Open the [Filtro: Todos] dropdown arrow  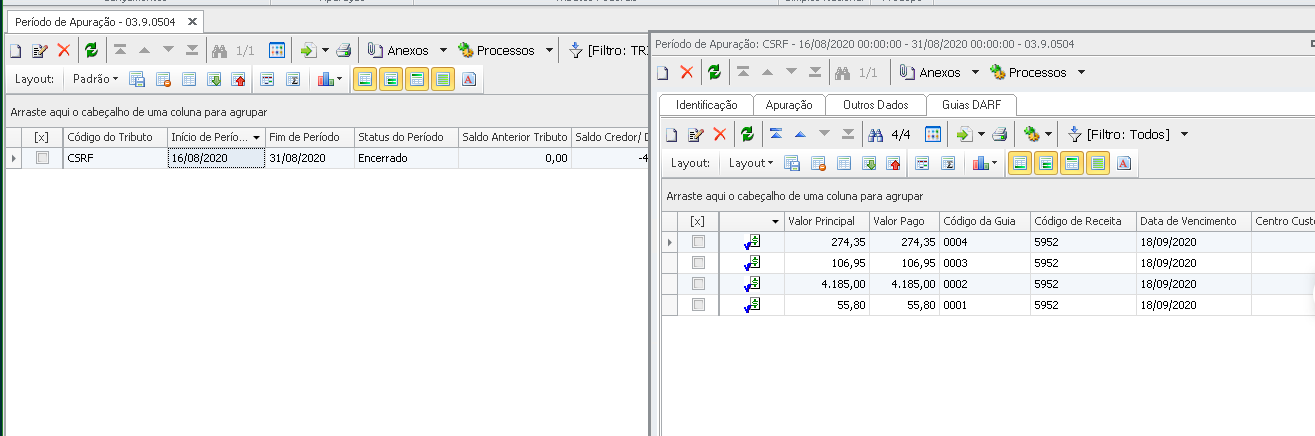(x=1184, y=134)
